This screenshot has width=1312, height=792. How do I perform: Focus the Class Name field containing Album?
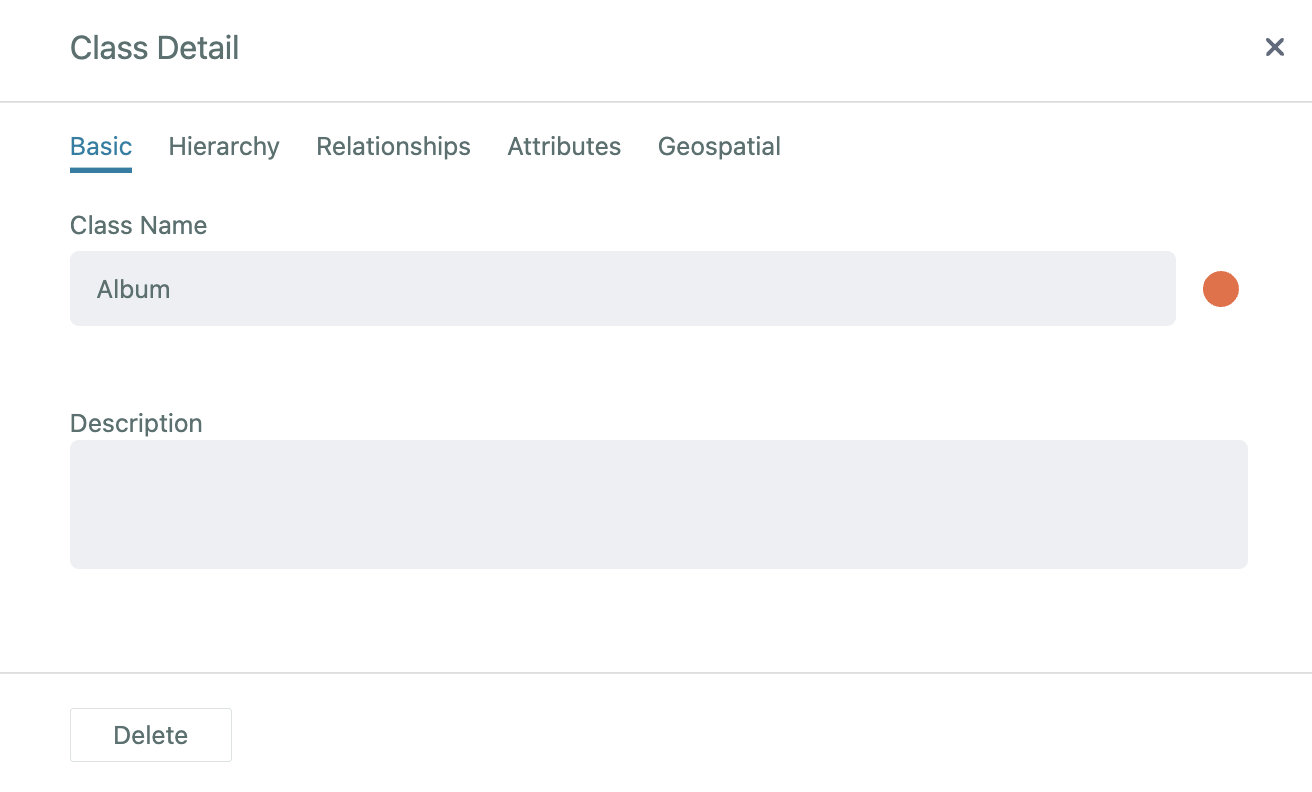622,288
